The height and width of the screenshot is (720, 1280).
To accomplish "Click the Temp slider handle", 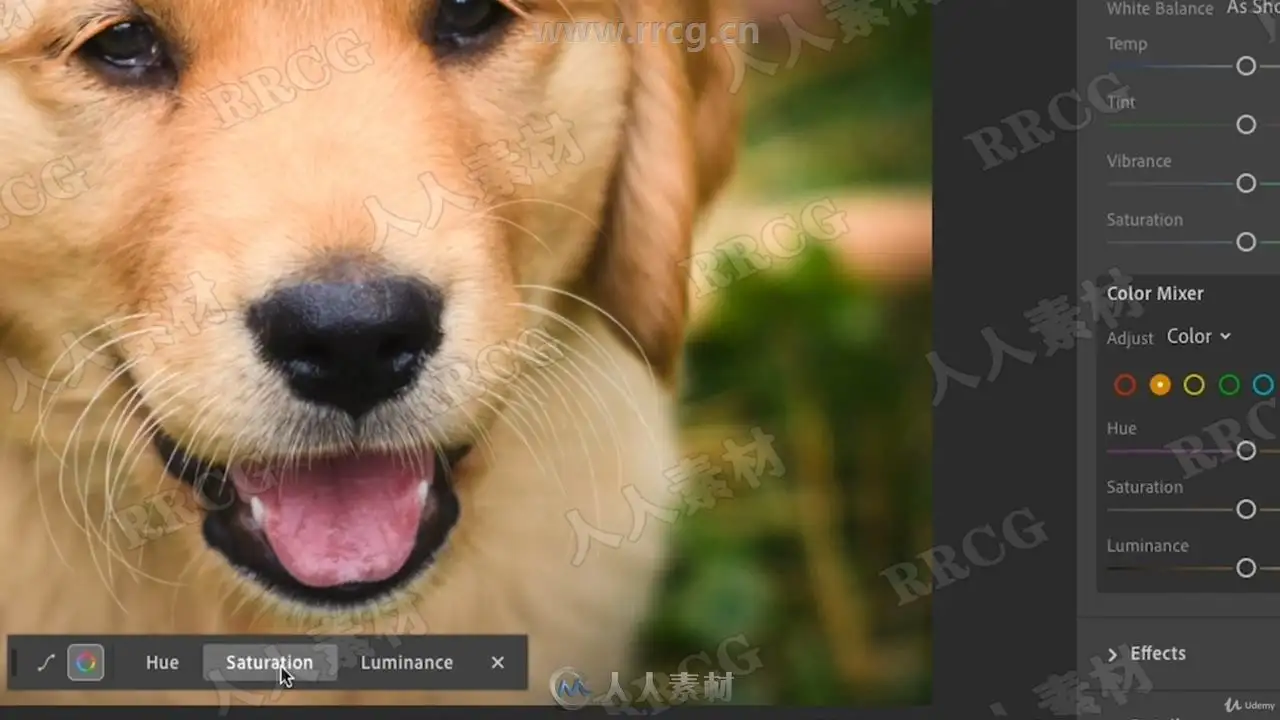I will pyautogui.click(x=1246, y=66).
